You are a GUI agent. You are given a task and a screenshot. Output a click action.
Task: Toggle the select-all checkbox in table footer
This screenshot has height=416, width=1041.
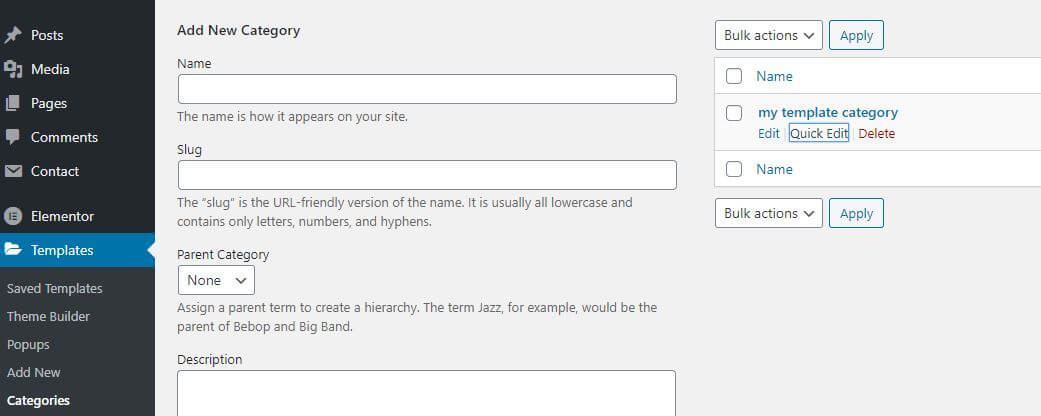coord(734,169)
